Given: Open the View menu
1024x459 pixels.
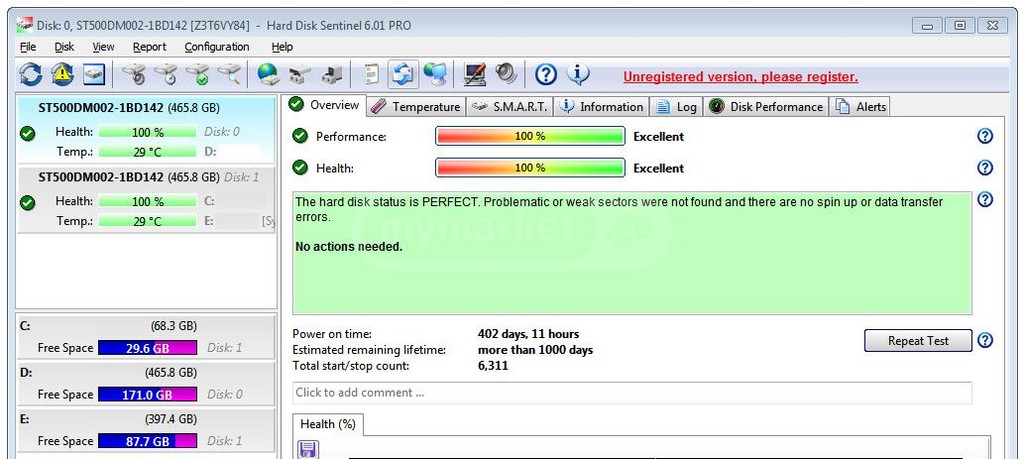Looking at the screenshot, I should (103, 47).
